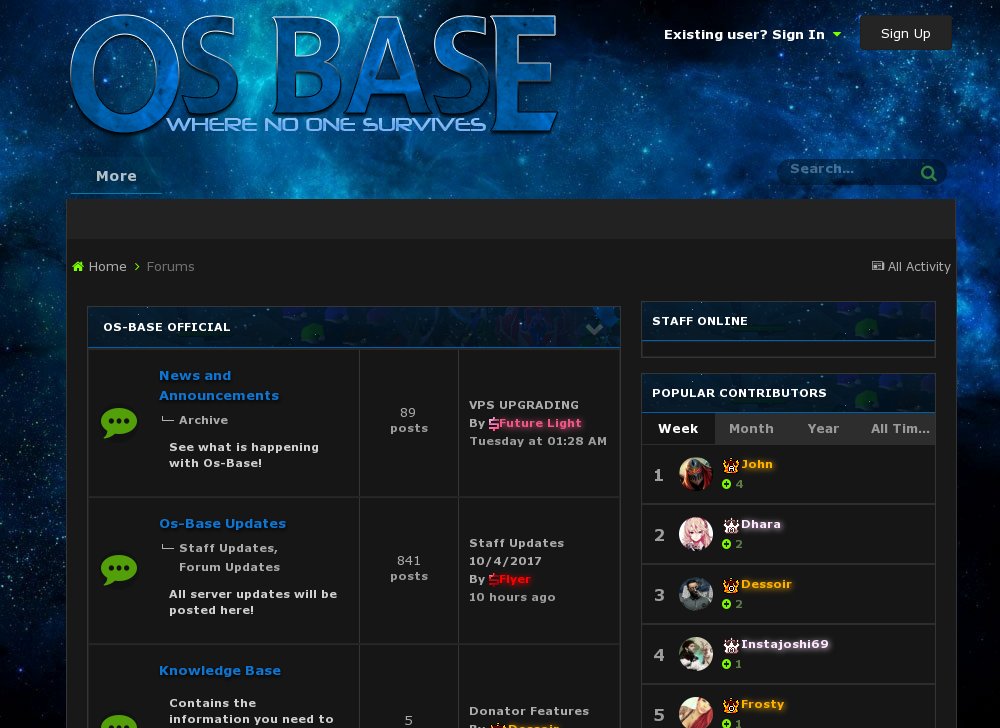This screenshot has height=728, width=1000.
Task: Open the Sign In dropdown arrow
Action: point(837,33)
